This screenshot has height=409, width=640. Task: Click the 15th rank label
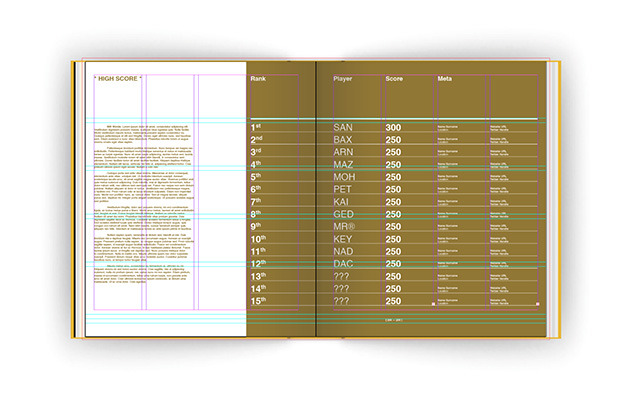pos(258,301)
